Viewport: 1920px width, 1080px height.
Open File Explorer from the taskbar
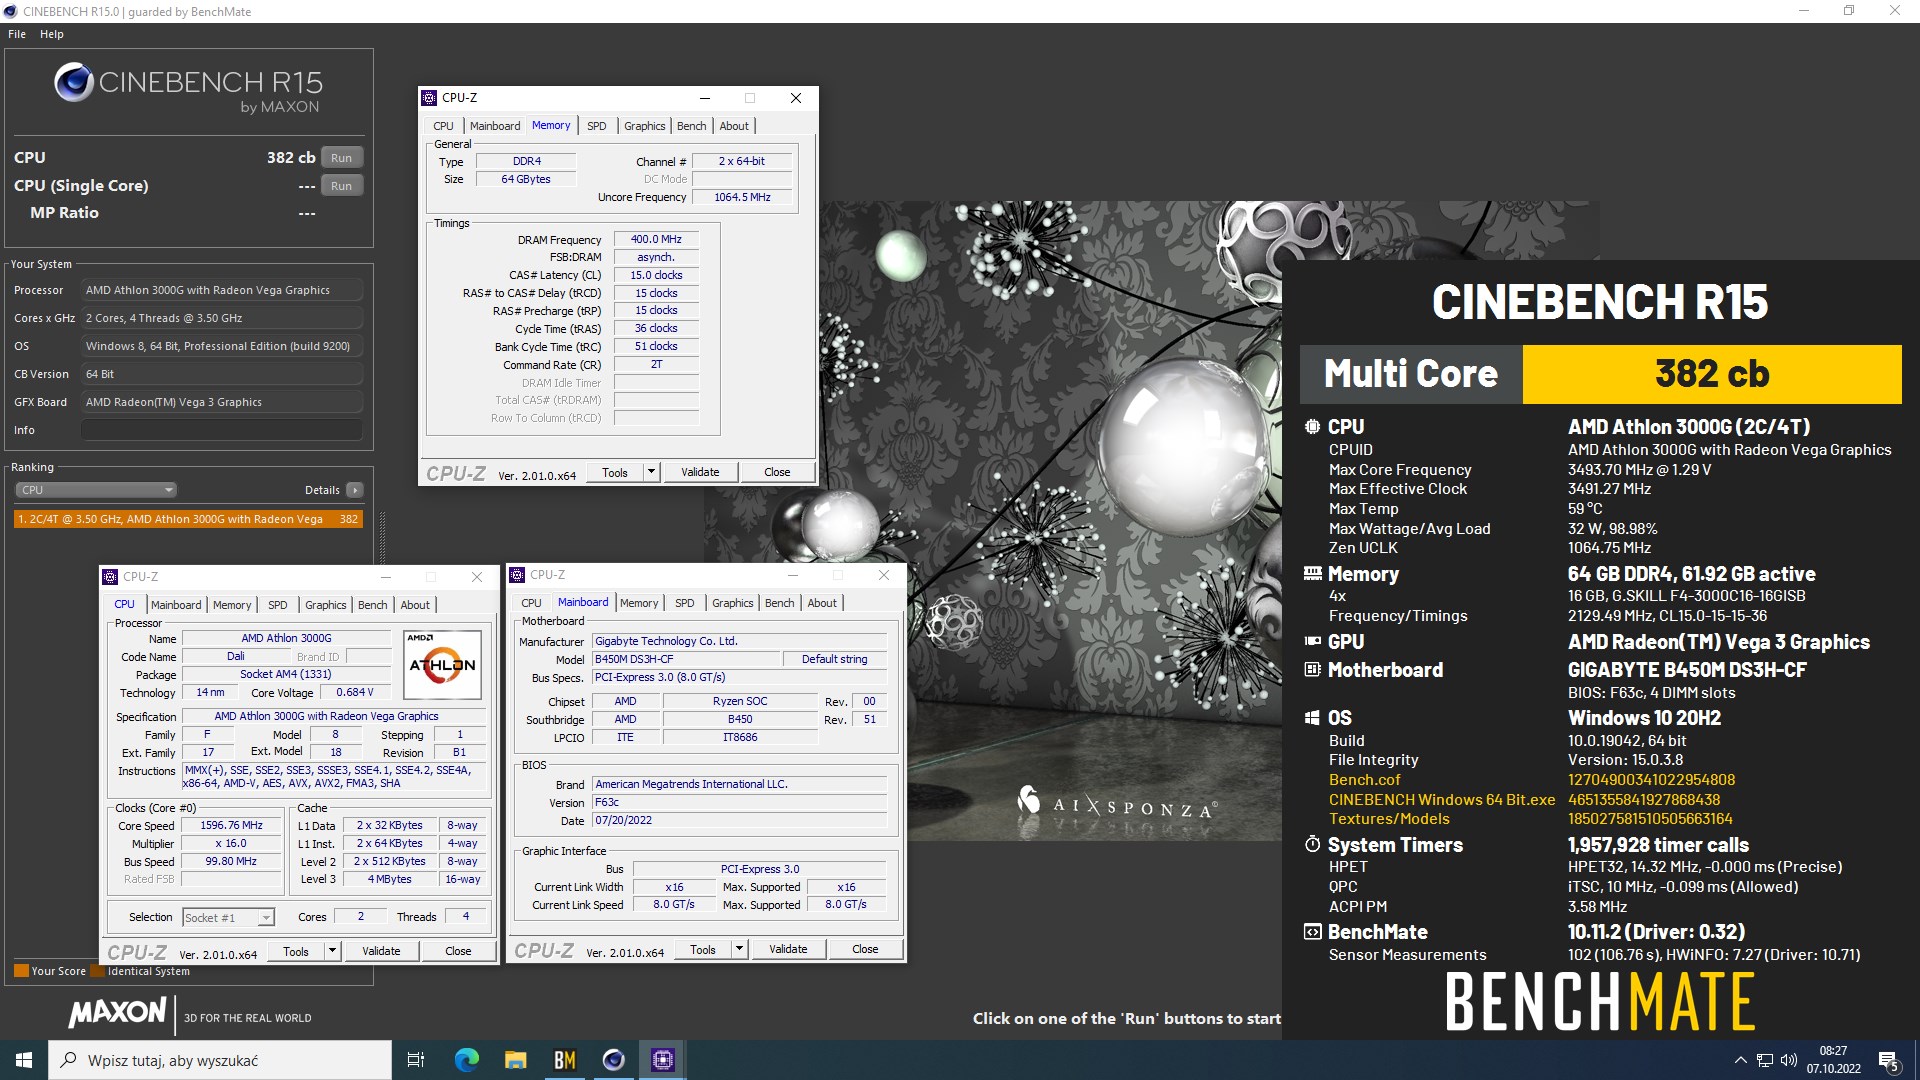pyautogui.click(x=515, y=1060)
